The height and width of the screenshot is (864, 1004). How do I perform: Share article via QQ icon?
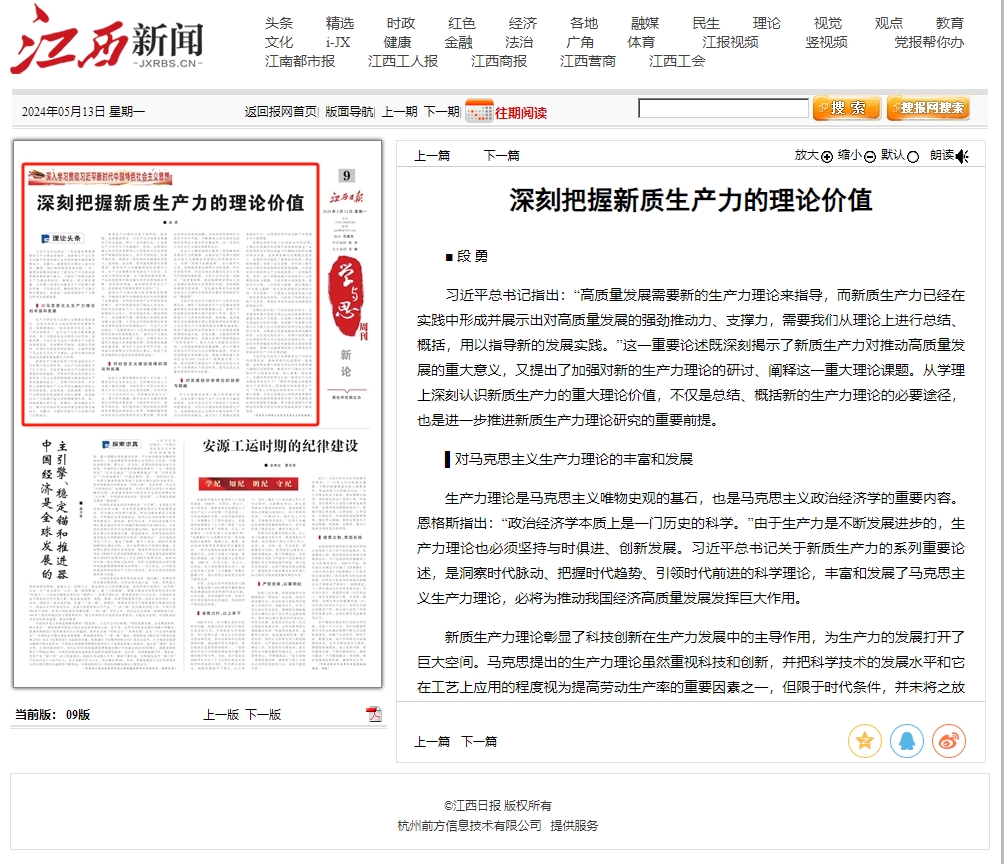coord(906,741)
